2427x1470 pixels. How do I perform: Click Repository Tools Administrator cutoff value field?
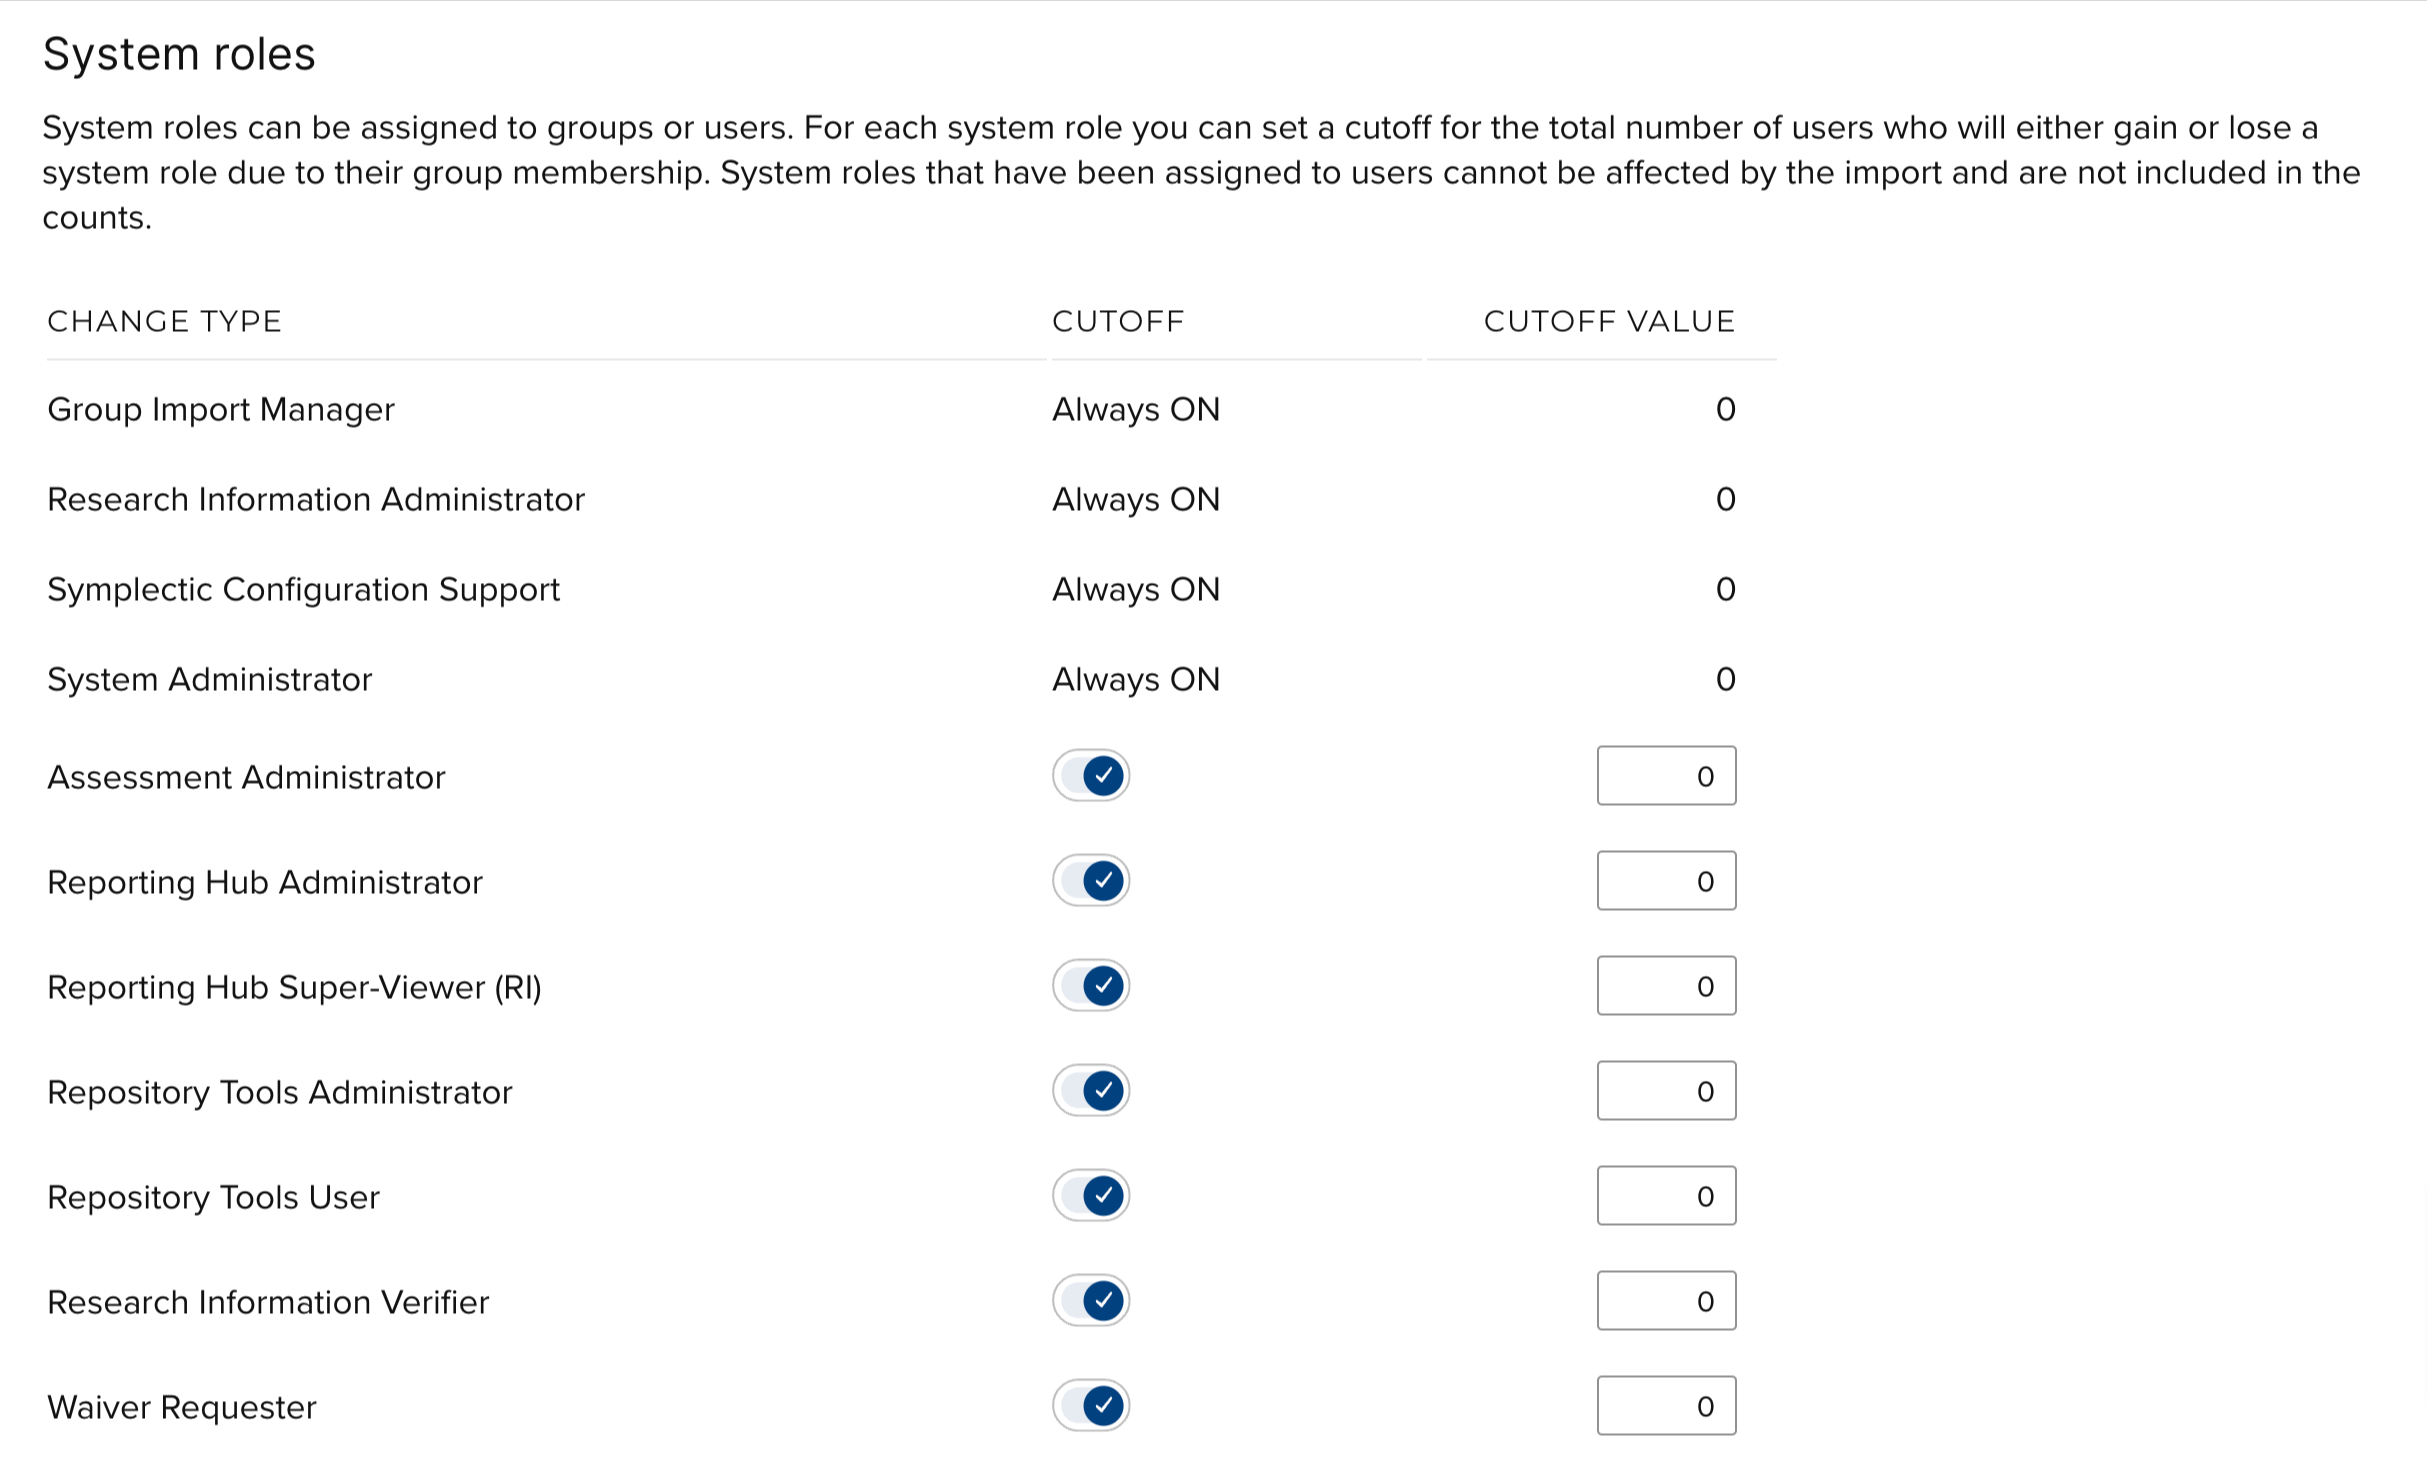click(x=1666, y=1091)
